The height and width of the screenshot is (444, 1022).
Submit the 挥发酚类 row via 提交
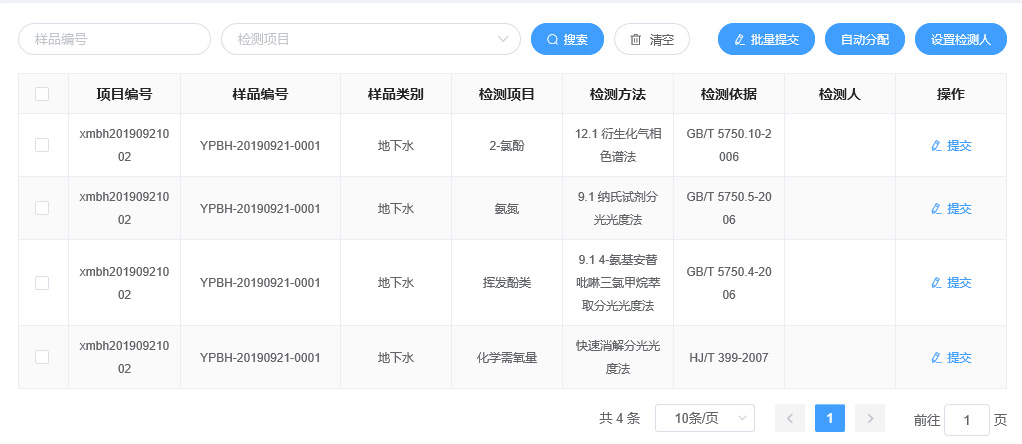(951, 283)
